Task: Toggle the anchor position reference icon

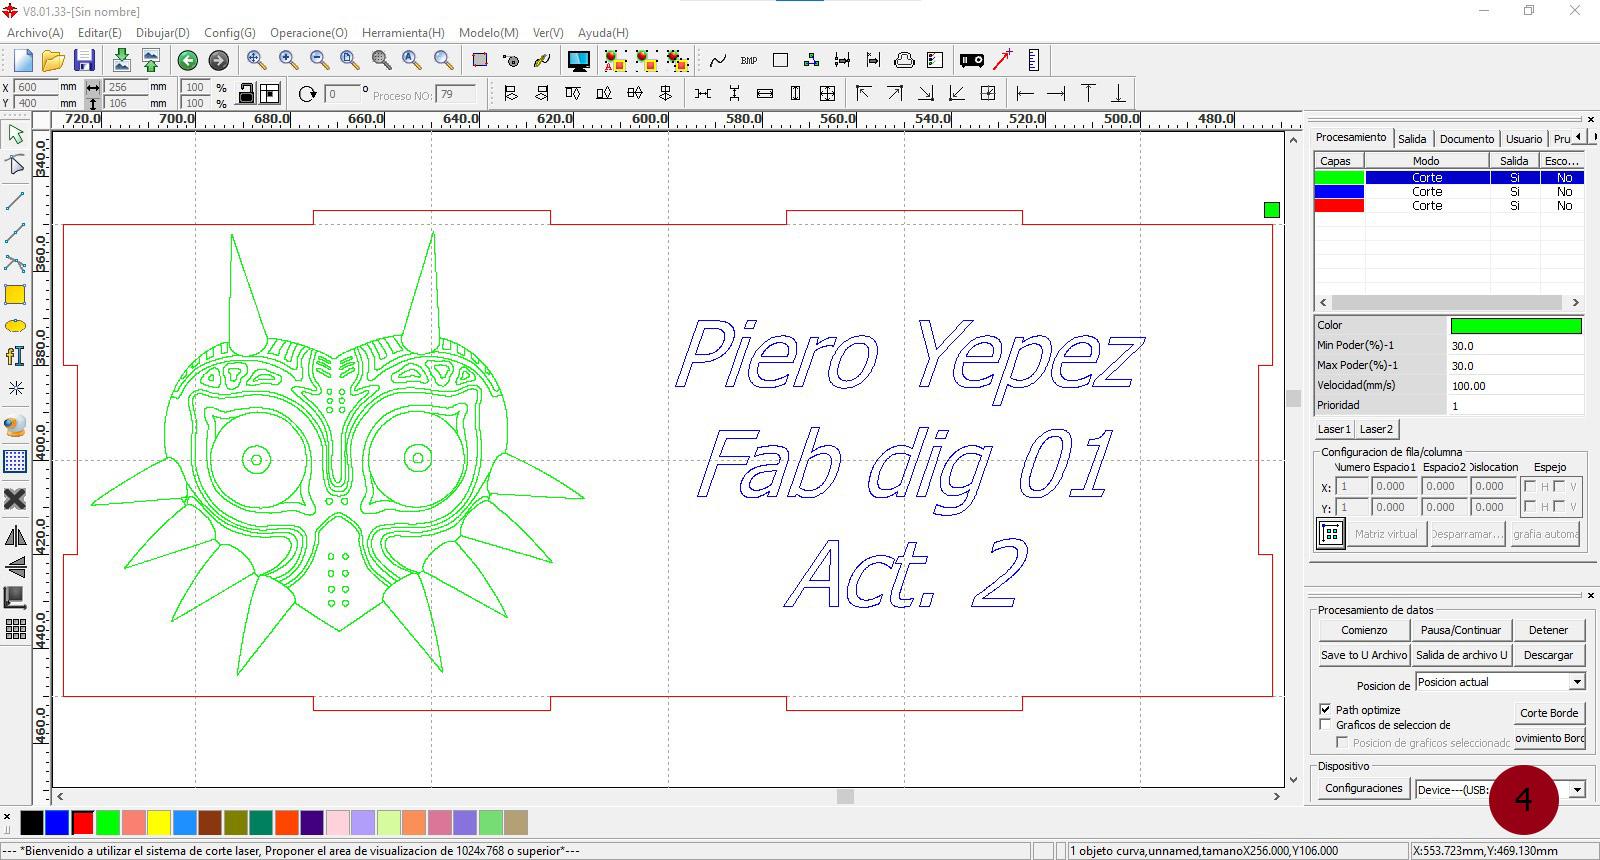Action: [x=270, y=93]
